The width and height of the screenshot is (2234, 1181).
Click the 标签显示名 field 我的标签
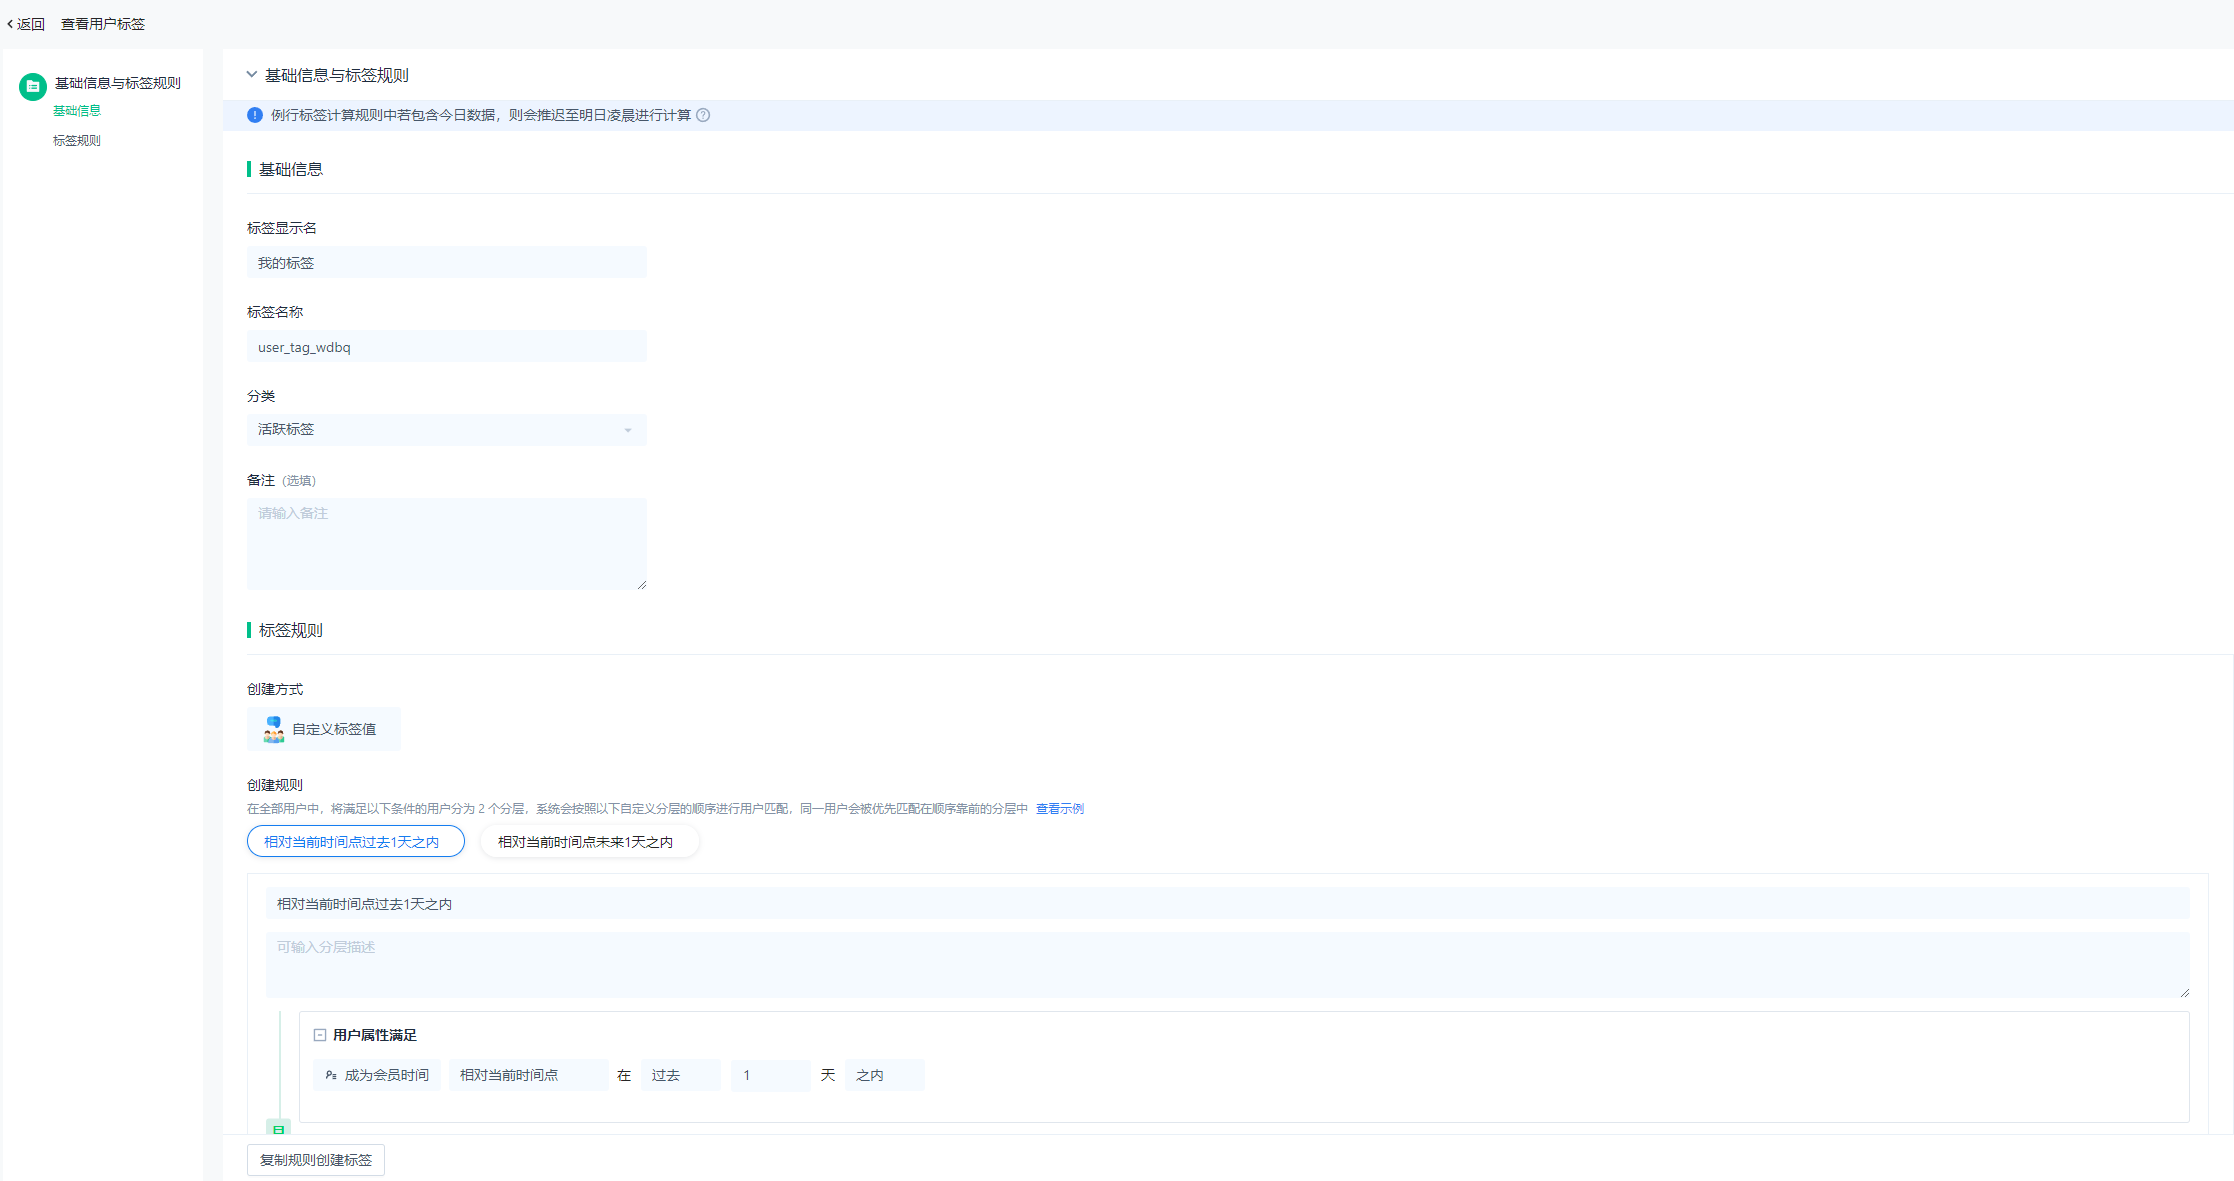point(447,263)
